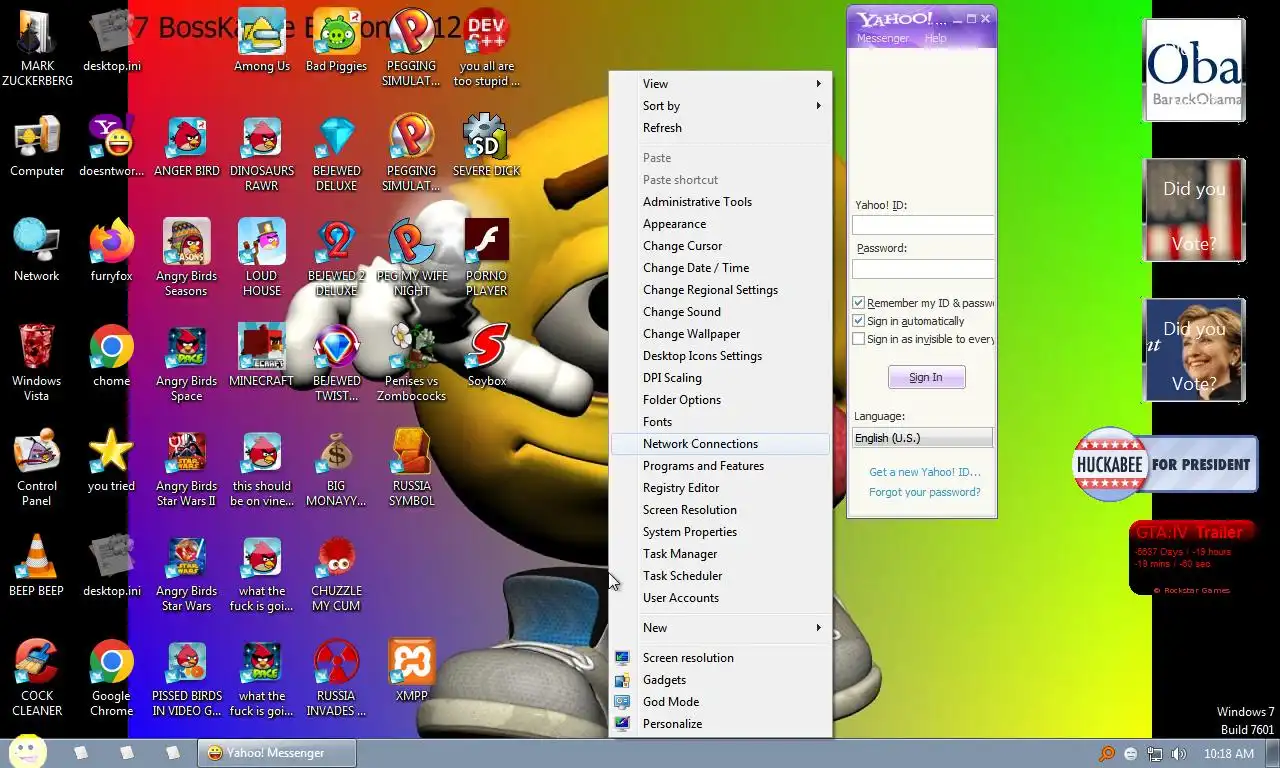Click the LOUD HOUSE desktop icon

tap(261, 259)
